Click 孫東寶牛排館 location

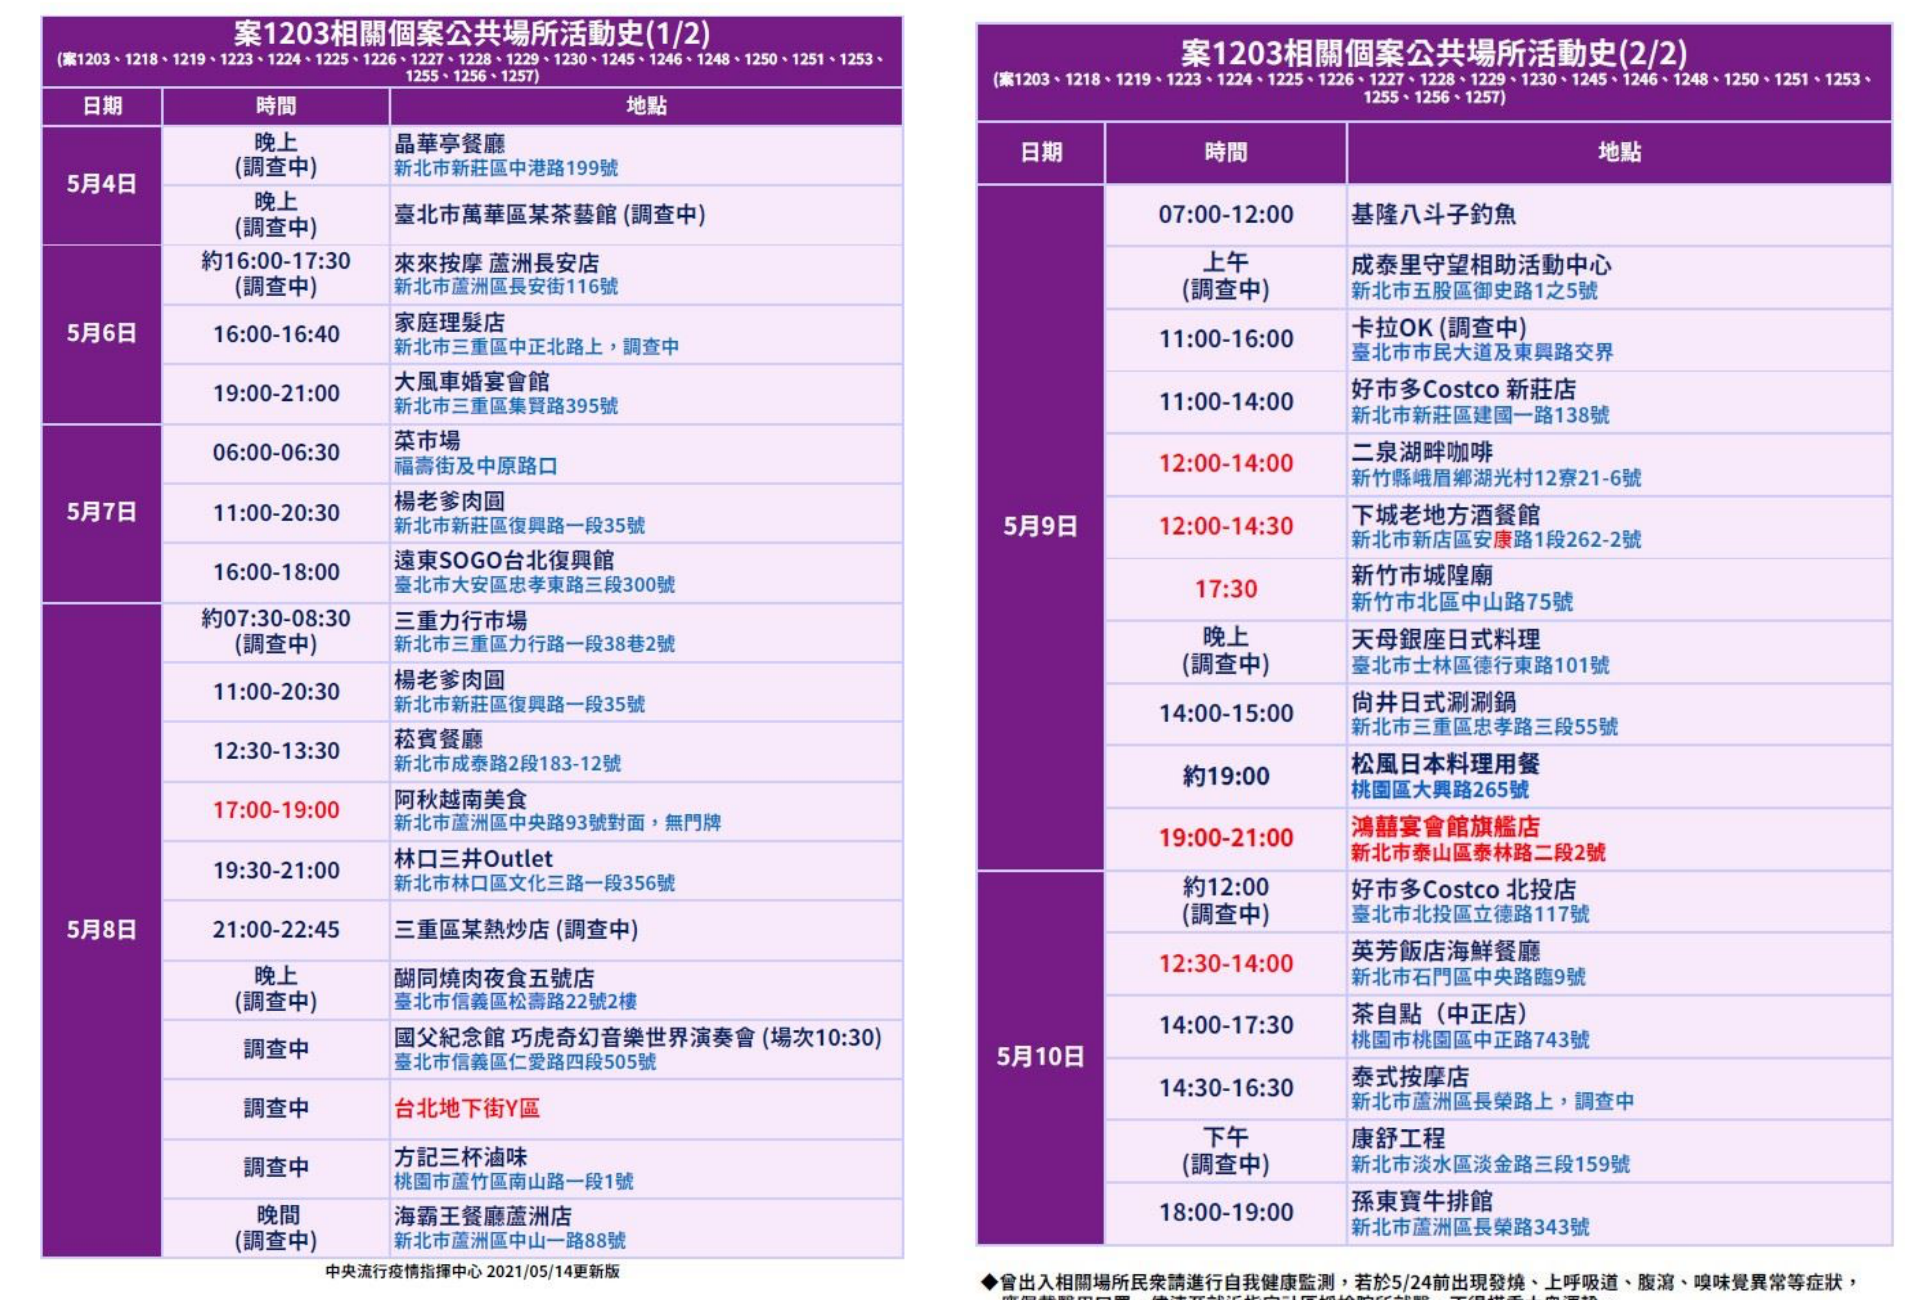pyautogui.click(x=1421, y=1201)
